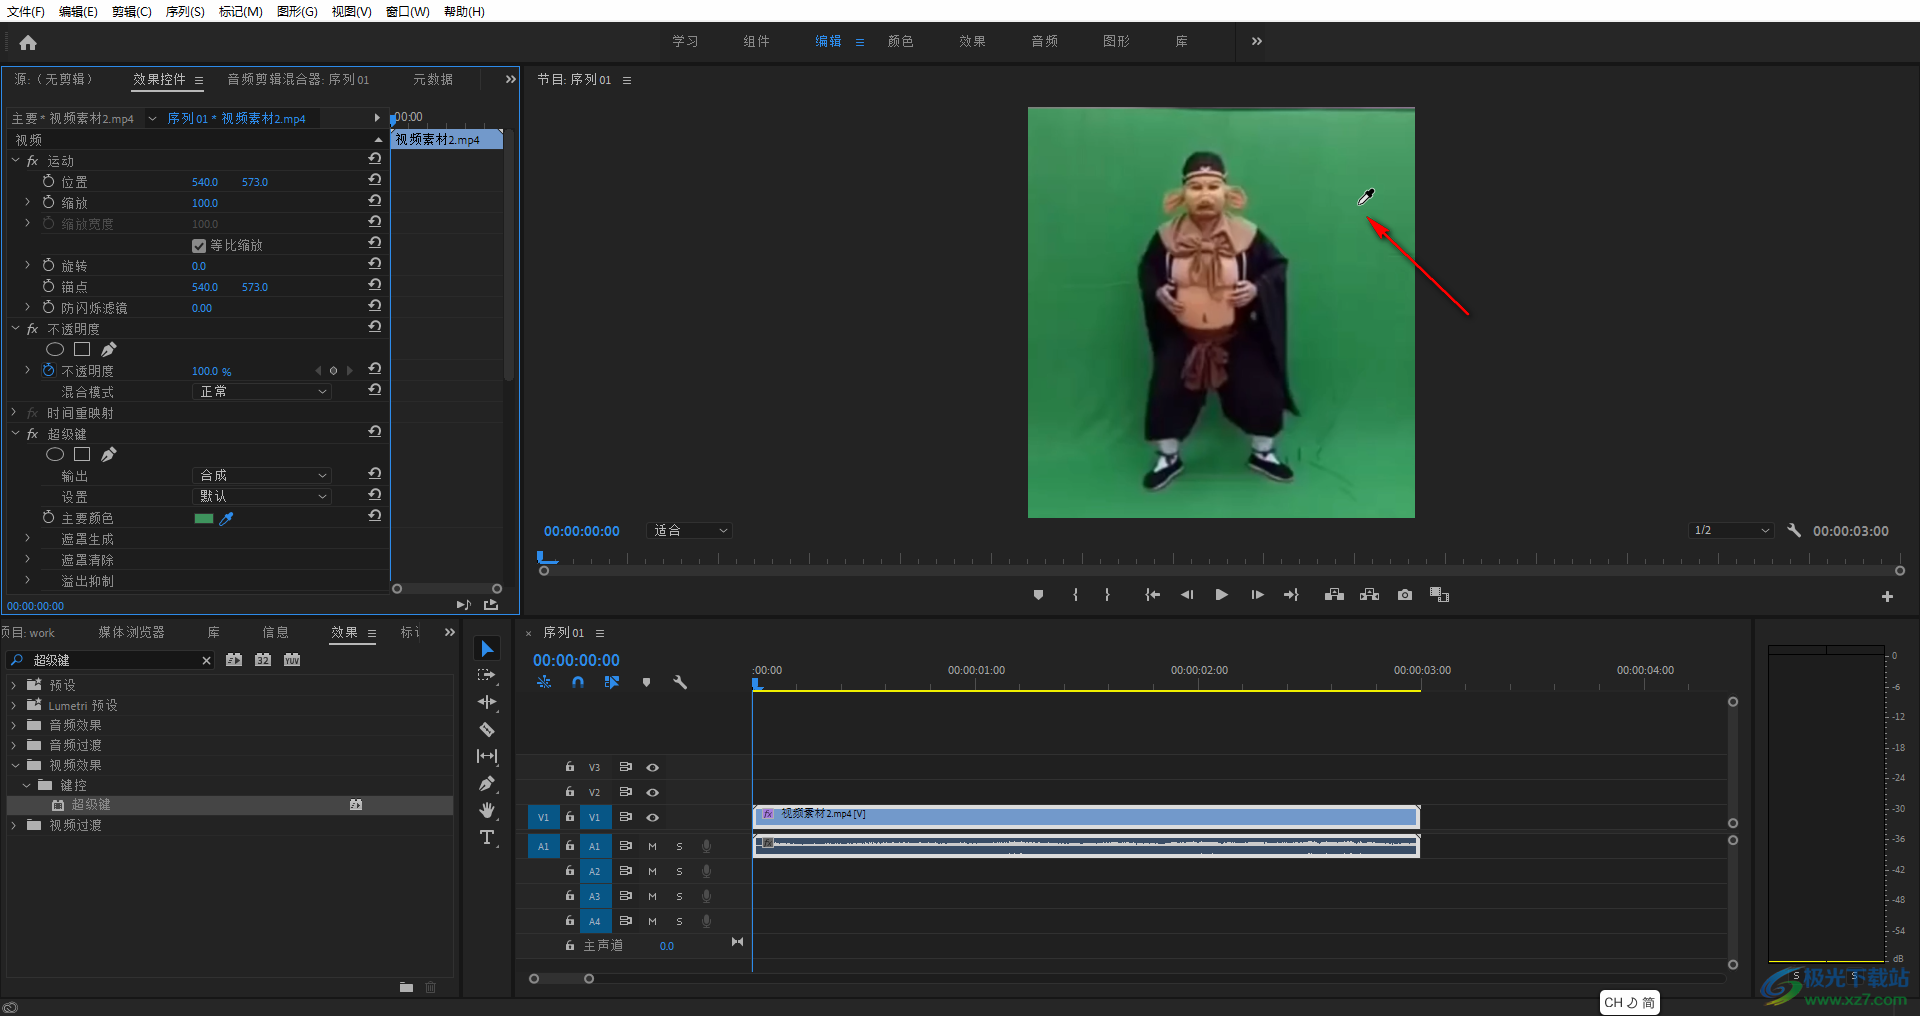Select the Slip tool
Viewport: 1920px width, 1016px height.
(x=487, y=756)
